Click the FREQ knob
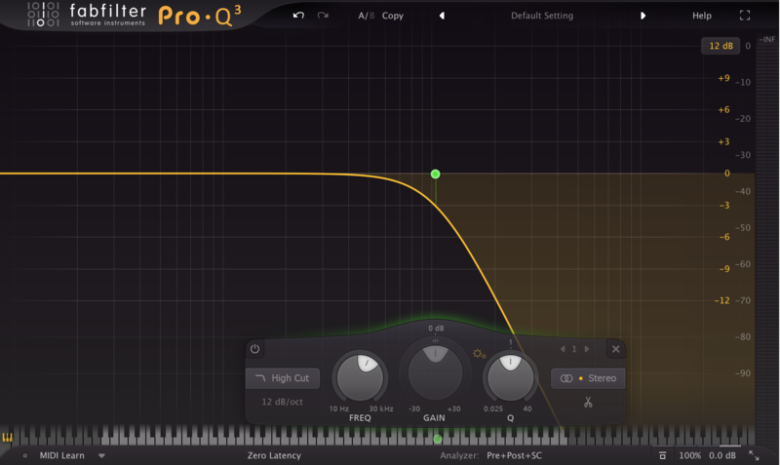This screenshot has height=465, width=780. tap(360, 377)
